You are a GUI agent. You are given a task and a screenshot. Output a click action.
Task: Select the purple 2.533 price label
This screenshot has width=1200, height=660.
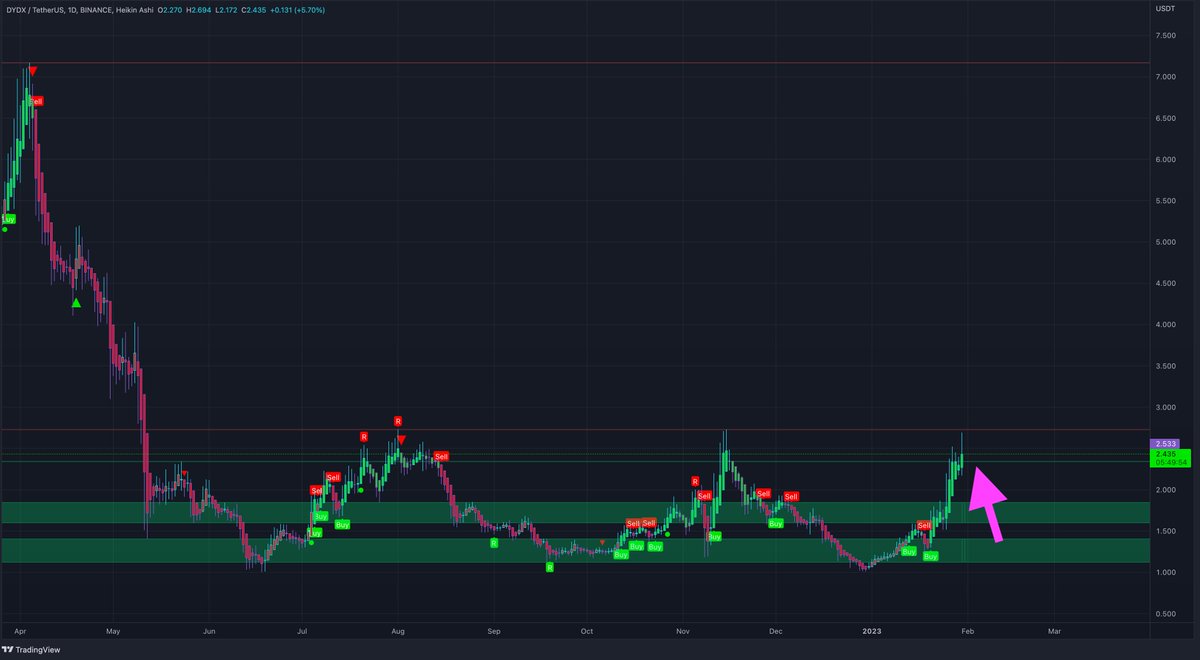(1167, 443)
